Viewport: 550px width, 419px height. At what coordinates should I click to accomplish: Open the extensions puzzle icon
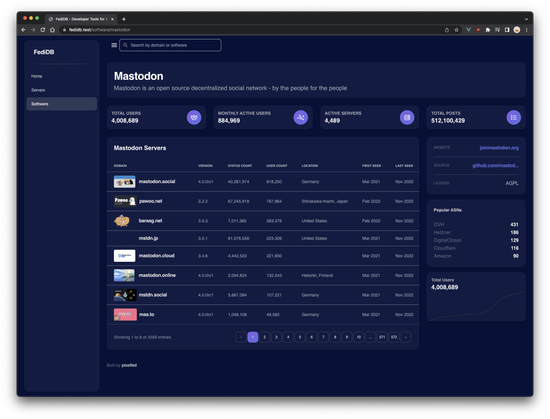(488, 30)
